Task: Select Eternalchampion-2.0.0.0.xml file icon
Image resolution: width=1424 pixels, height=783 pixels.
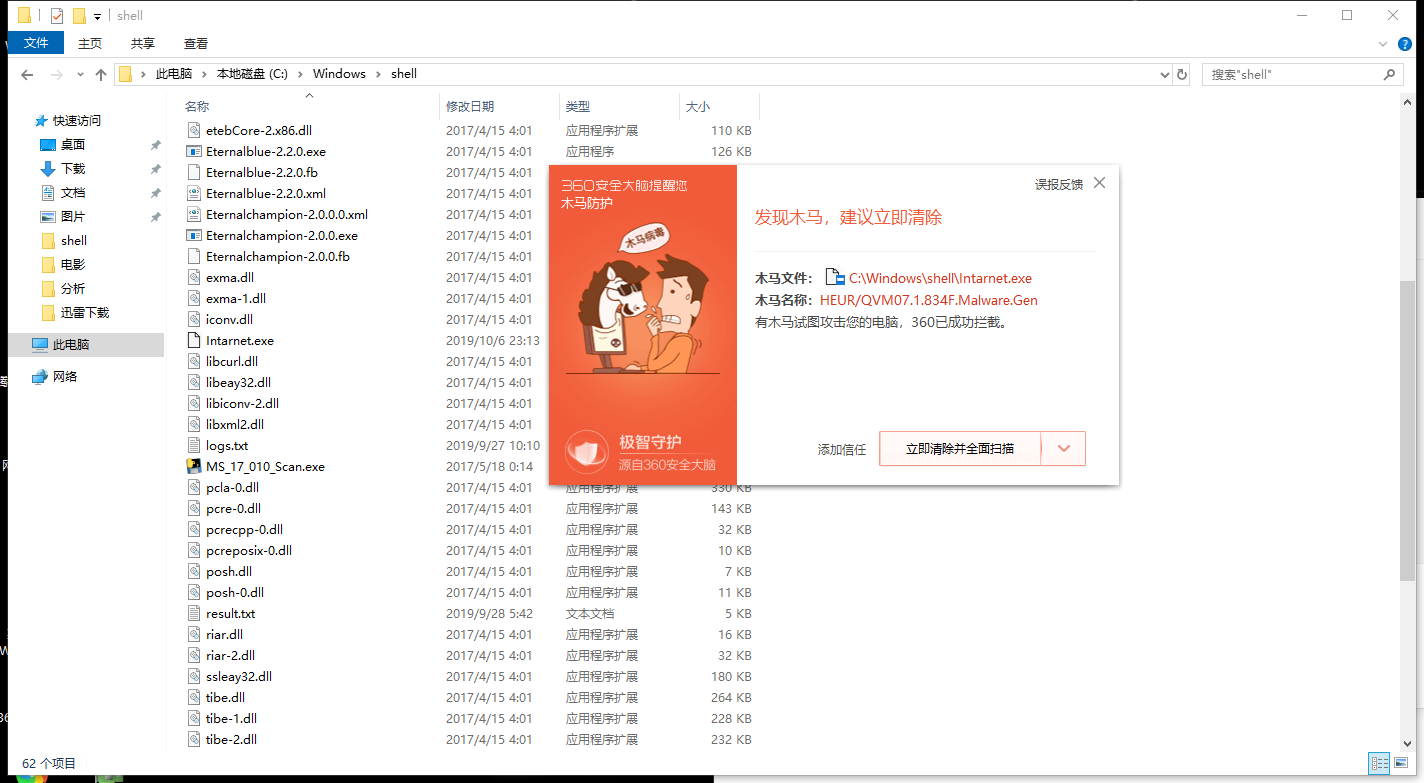Action: 195,214
